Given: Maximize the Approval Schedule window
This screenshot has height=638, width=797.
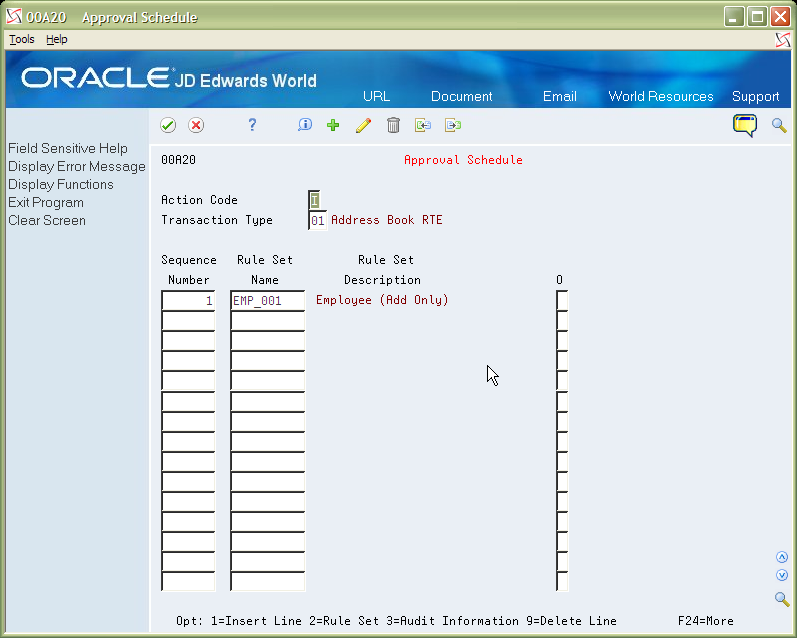Looking at the screenshot, I should [x=757, y=17].
